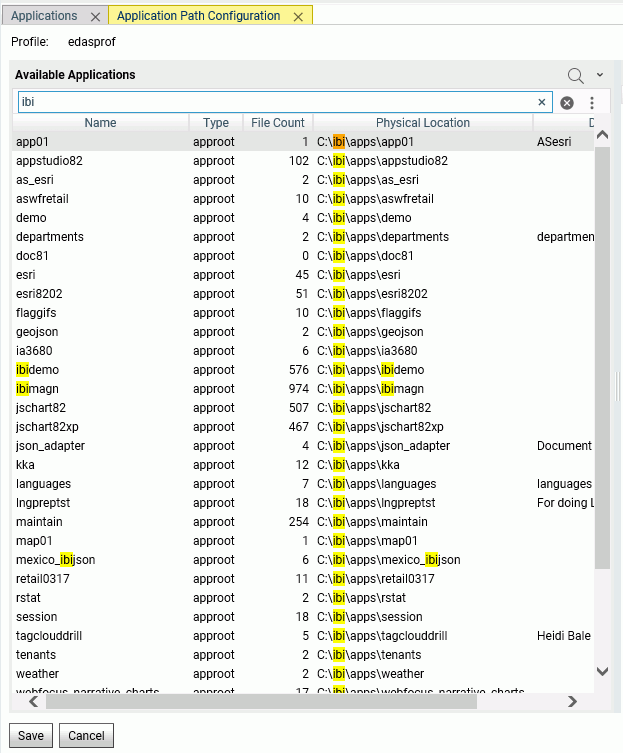Sort by the Type column header

pyautogui.click(x=216, y=123)
